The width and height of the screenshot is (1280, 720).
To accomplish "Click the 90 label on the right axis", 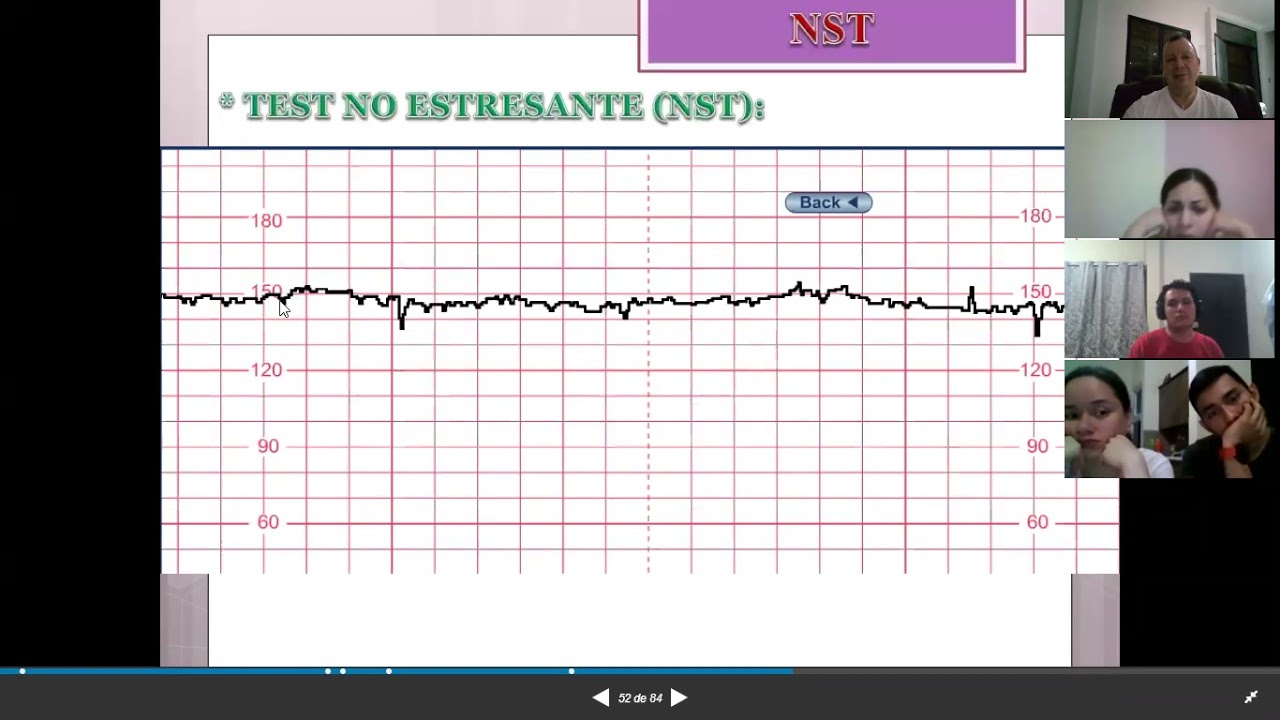I will point(1037,446).
